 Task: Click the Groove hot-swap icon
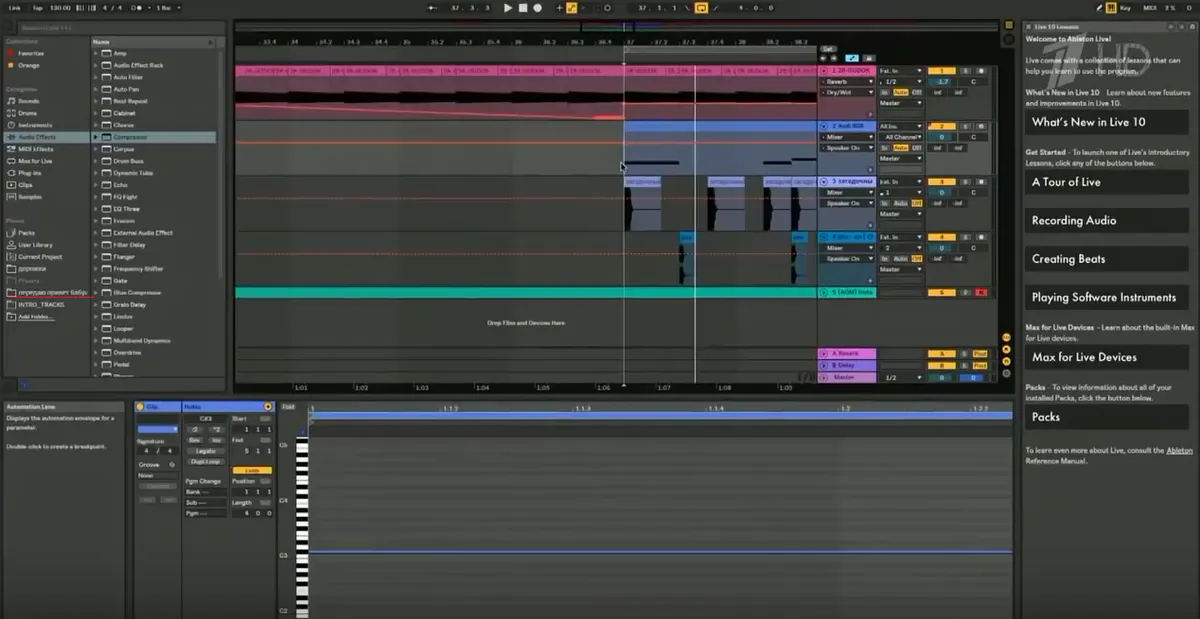(172, 465)
